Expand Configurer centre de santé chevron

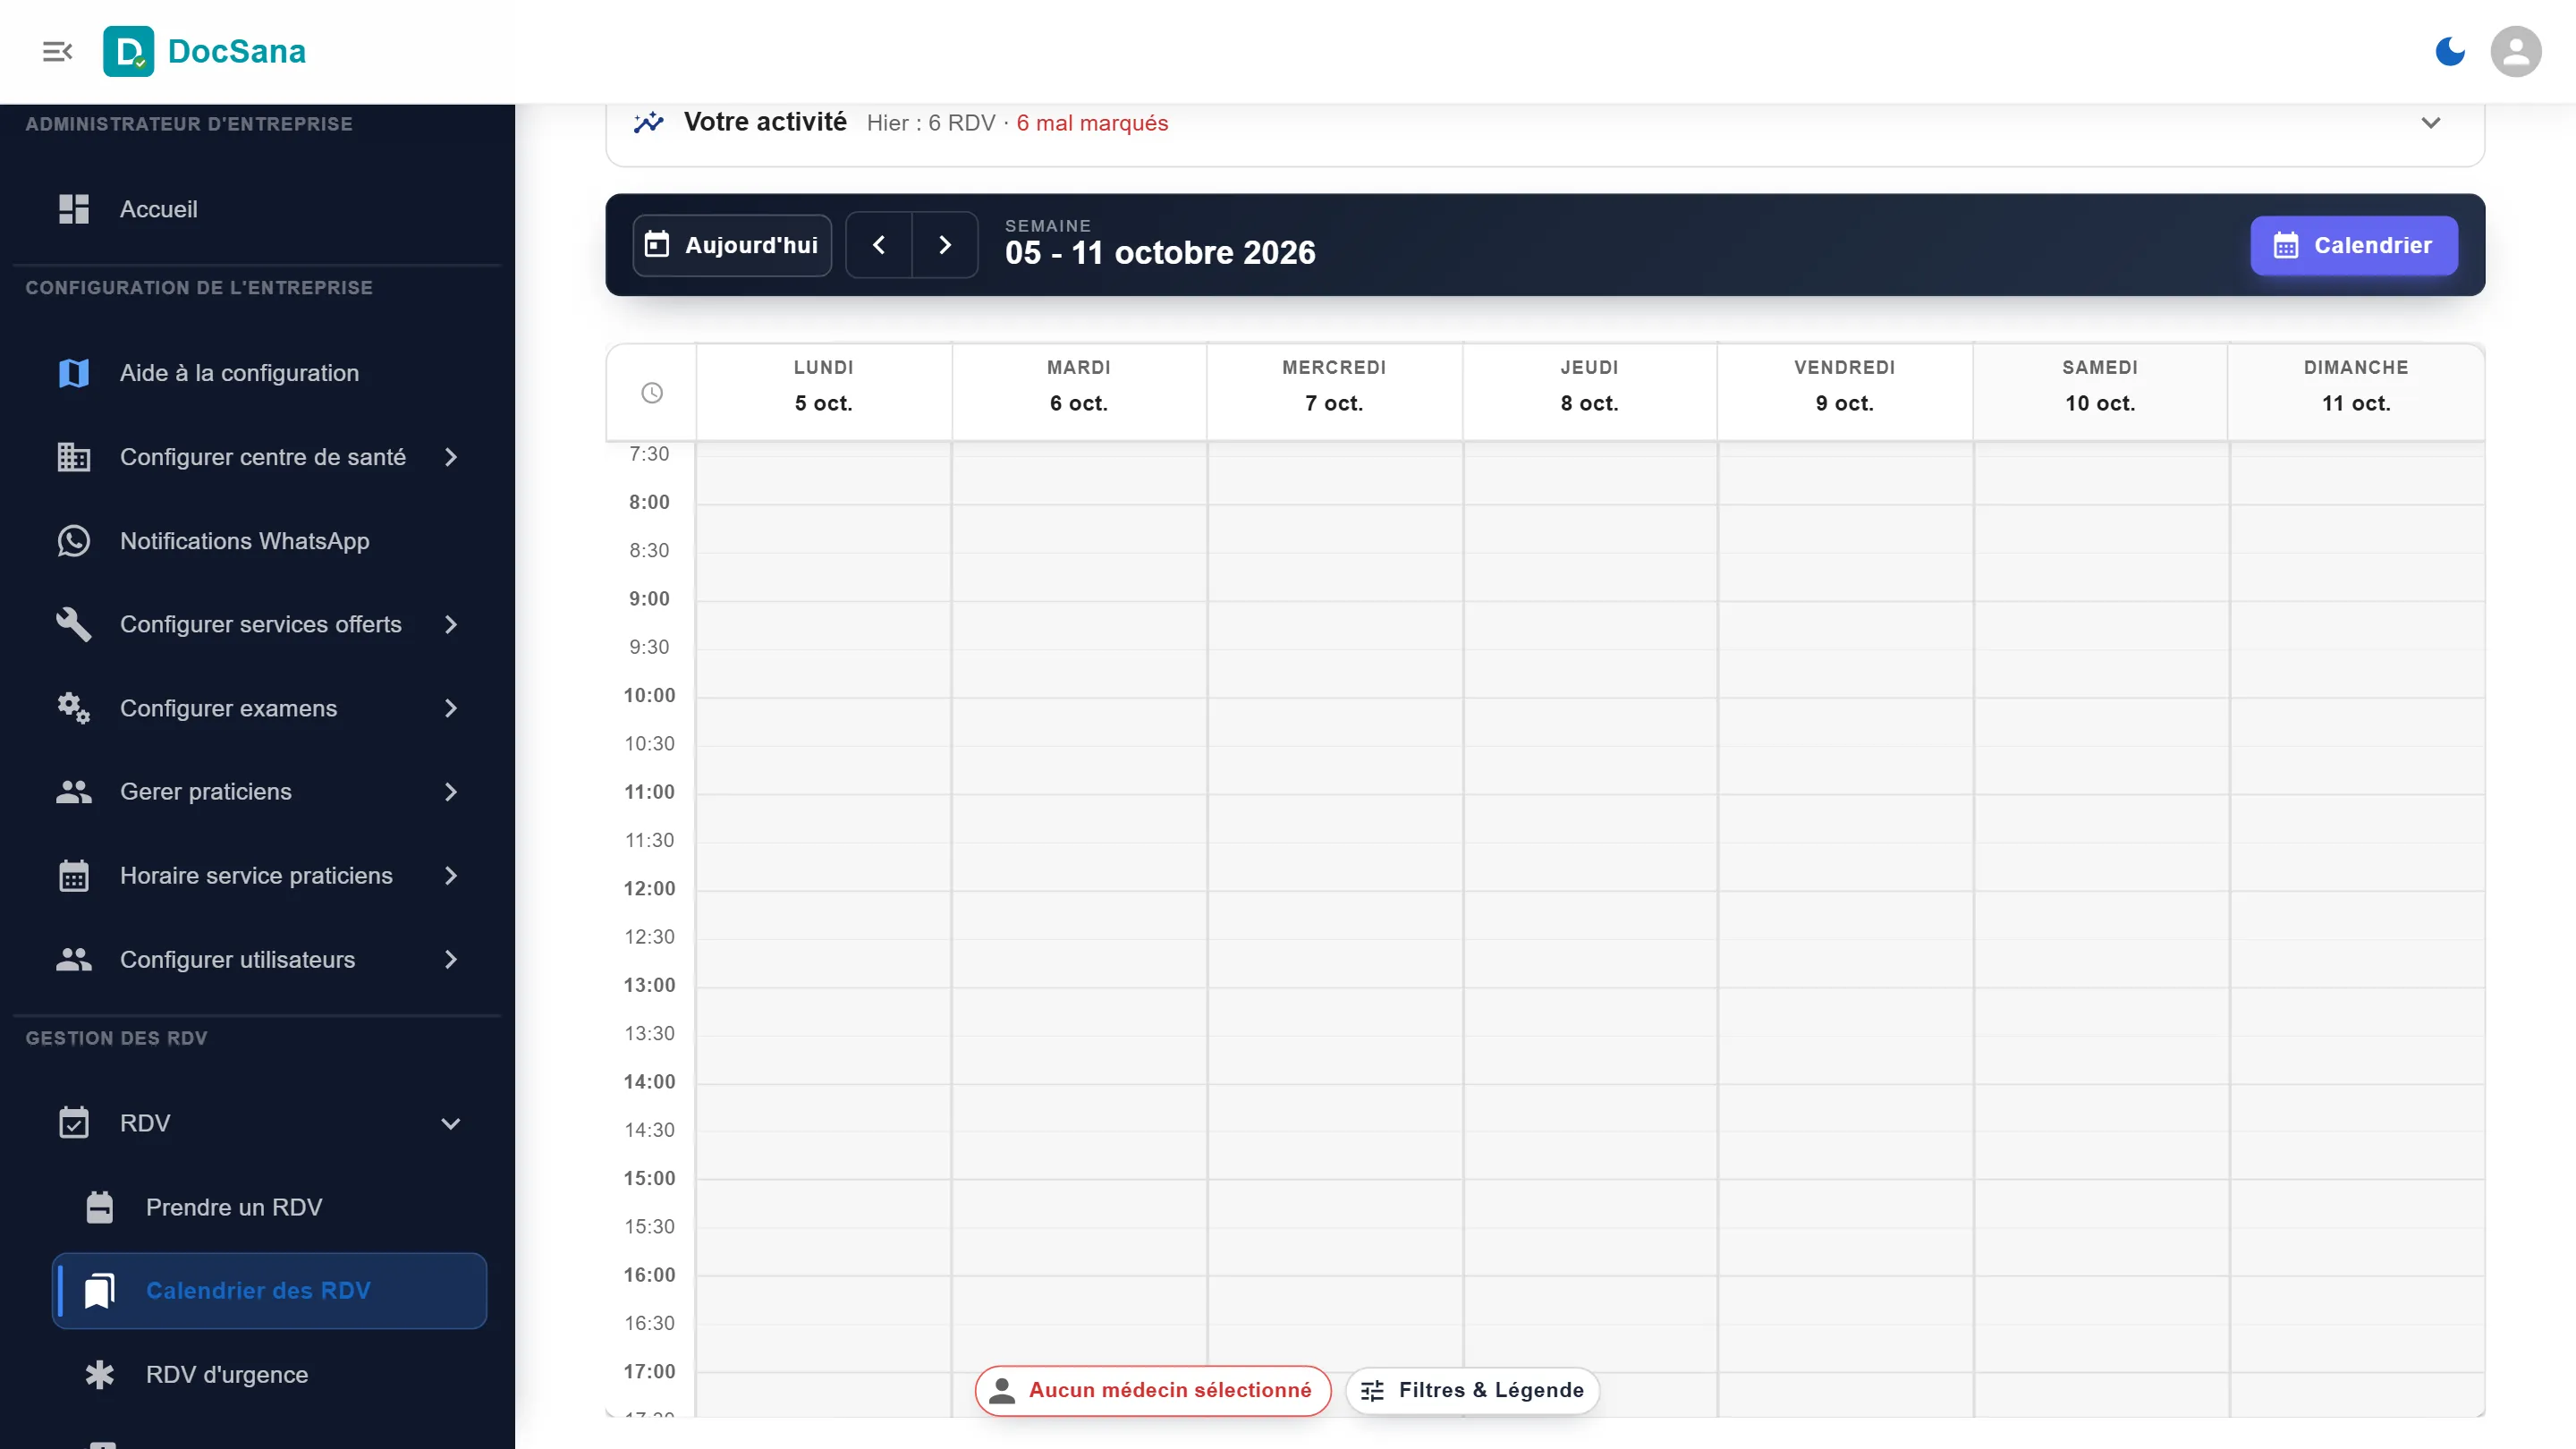pyautogui.click(x=451, y=457)
